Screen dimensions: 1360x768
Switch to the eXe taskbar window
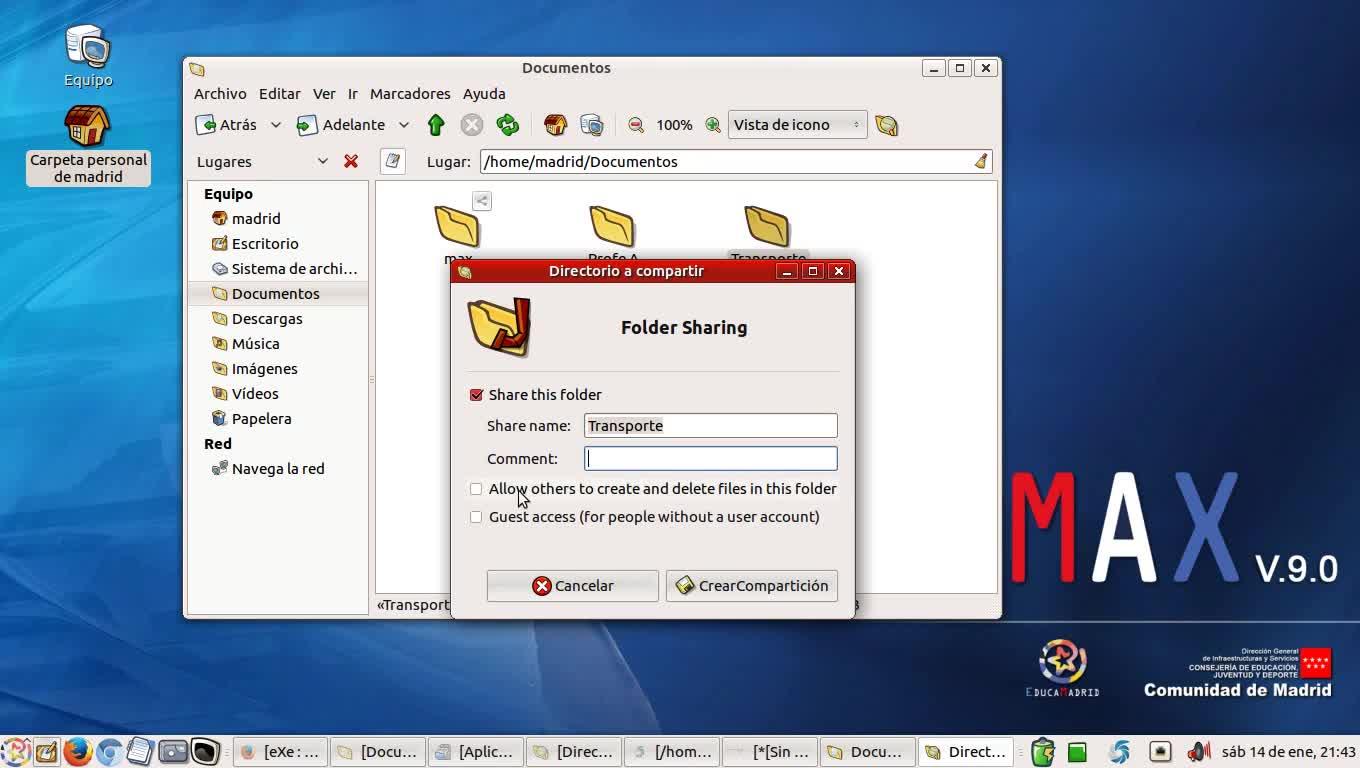(x=281, y=752)
